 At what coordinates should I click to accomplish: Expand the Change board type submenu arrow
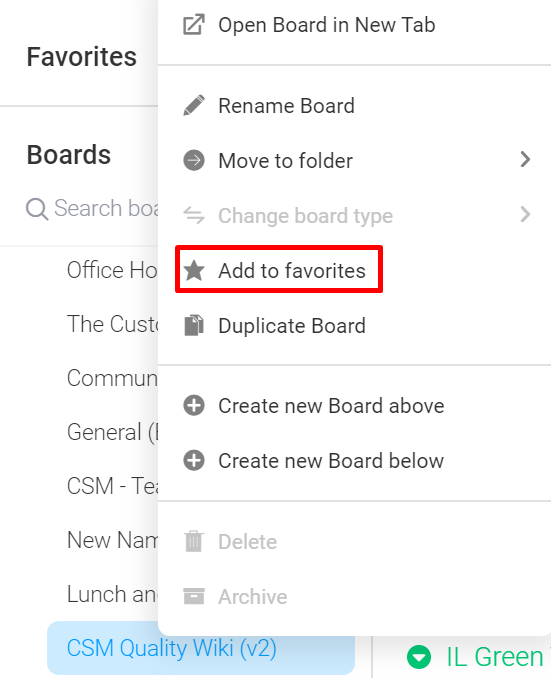pos(525,214)
